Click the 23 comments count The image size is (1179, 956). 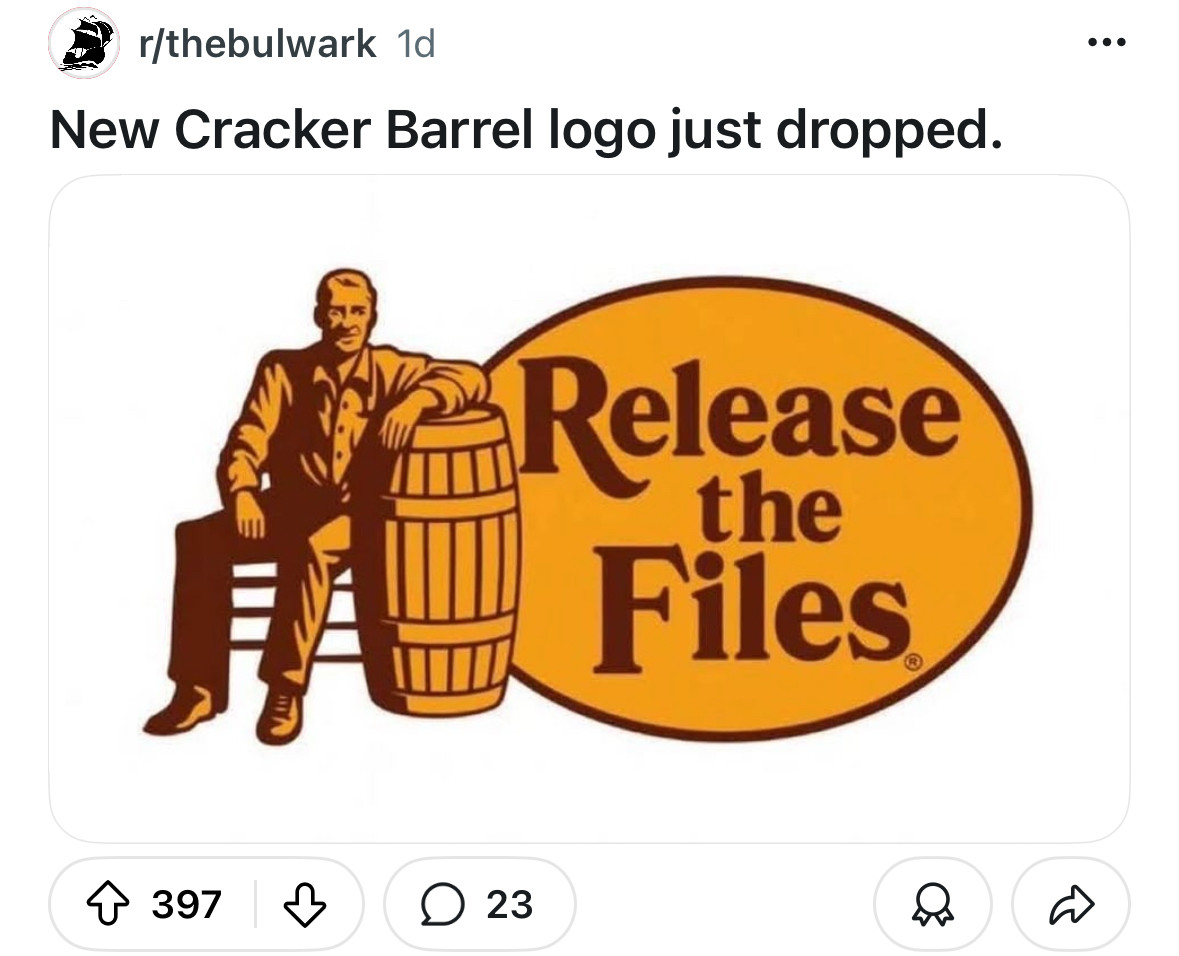point(509,903)
